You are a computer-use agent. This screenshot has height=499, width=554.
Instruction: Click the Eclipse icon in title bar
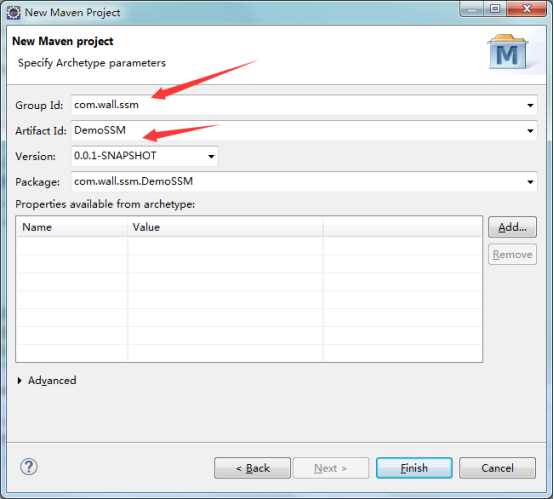(x=14, y=12)
